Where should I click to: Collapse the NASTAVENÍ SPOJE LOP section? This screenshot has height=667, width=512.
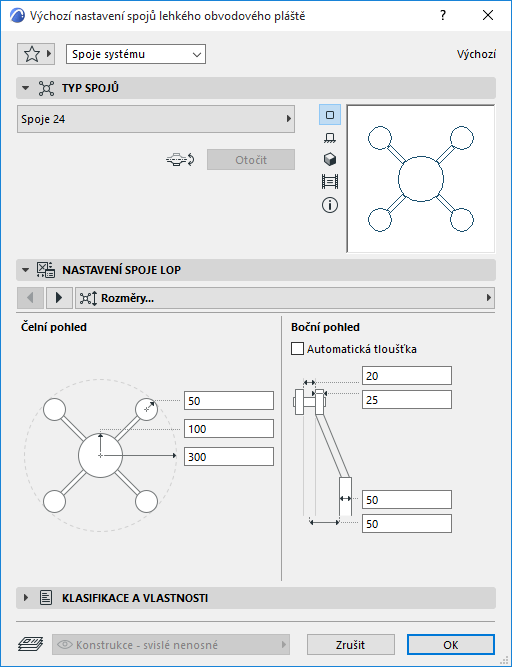26,270
